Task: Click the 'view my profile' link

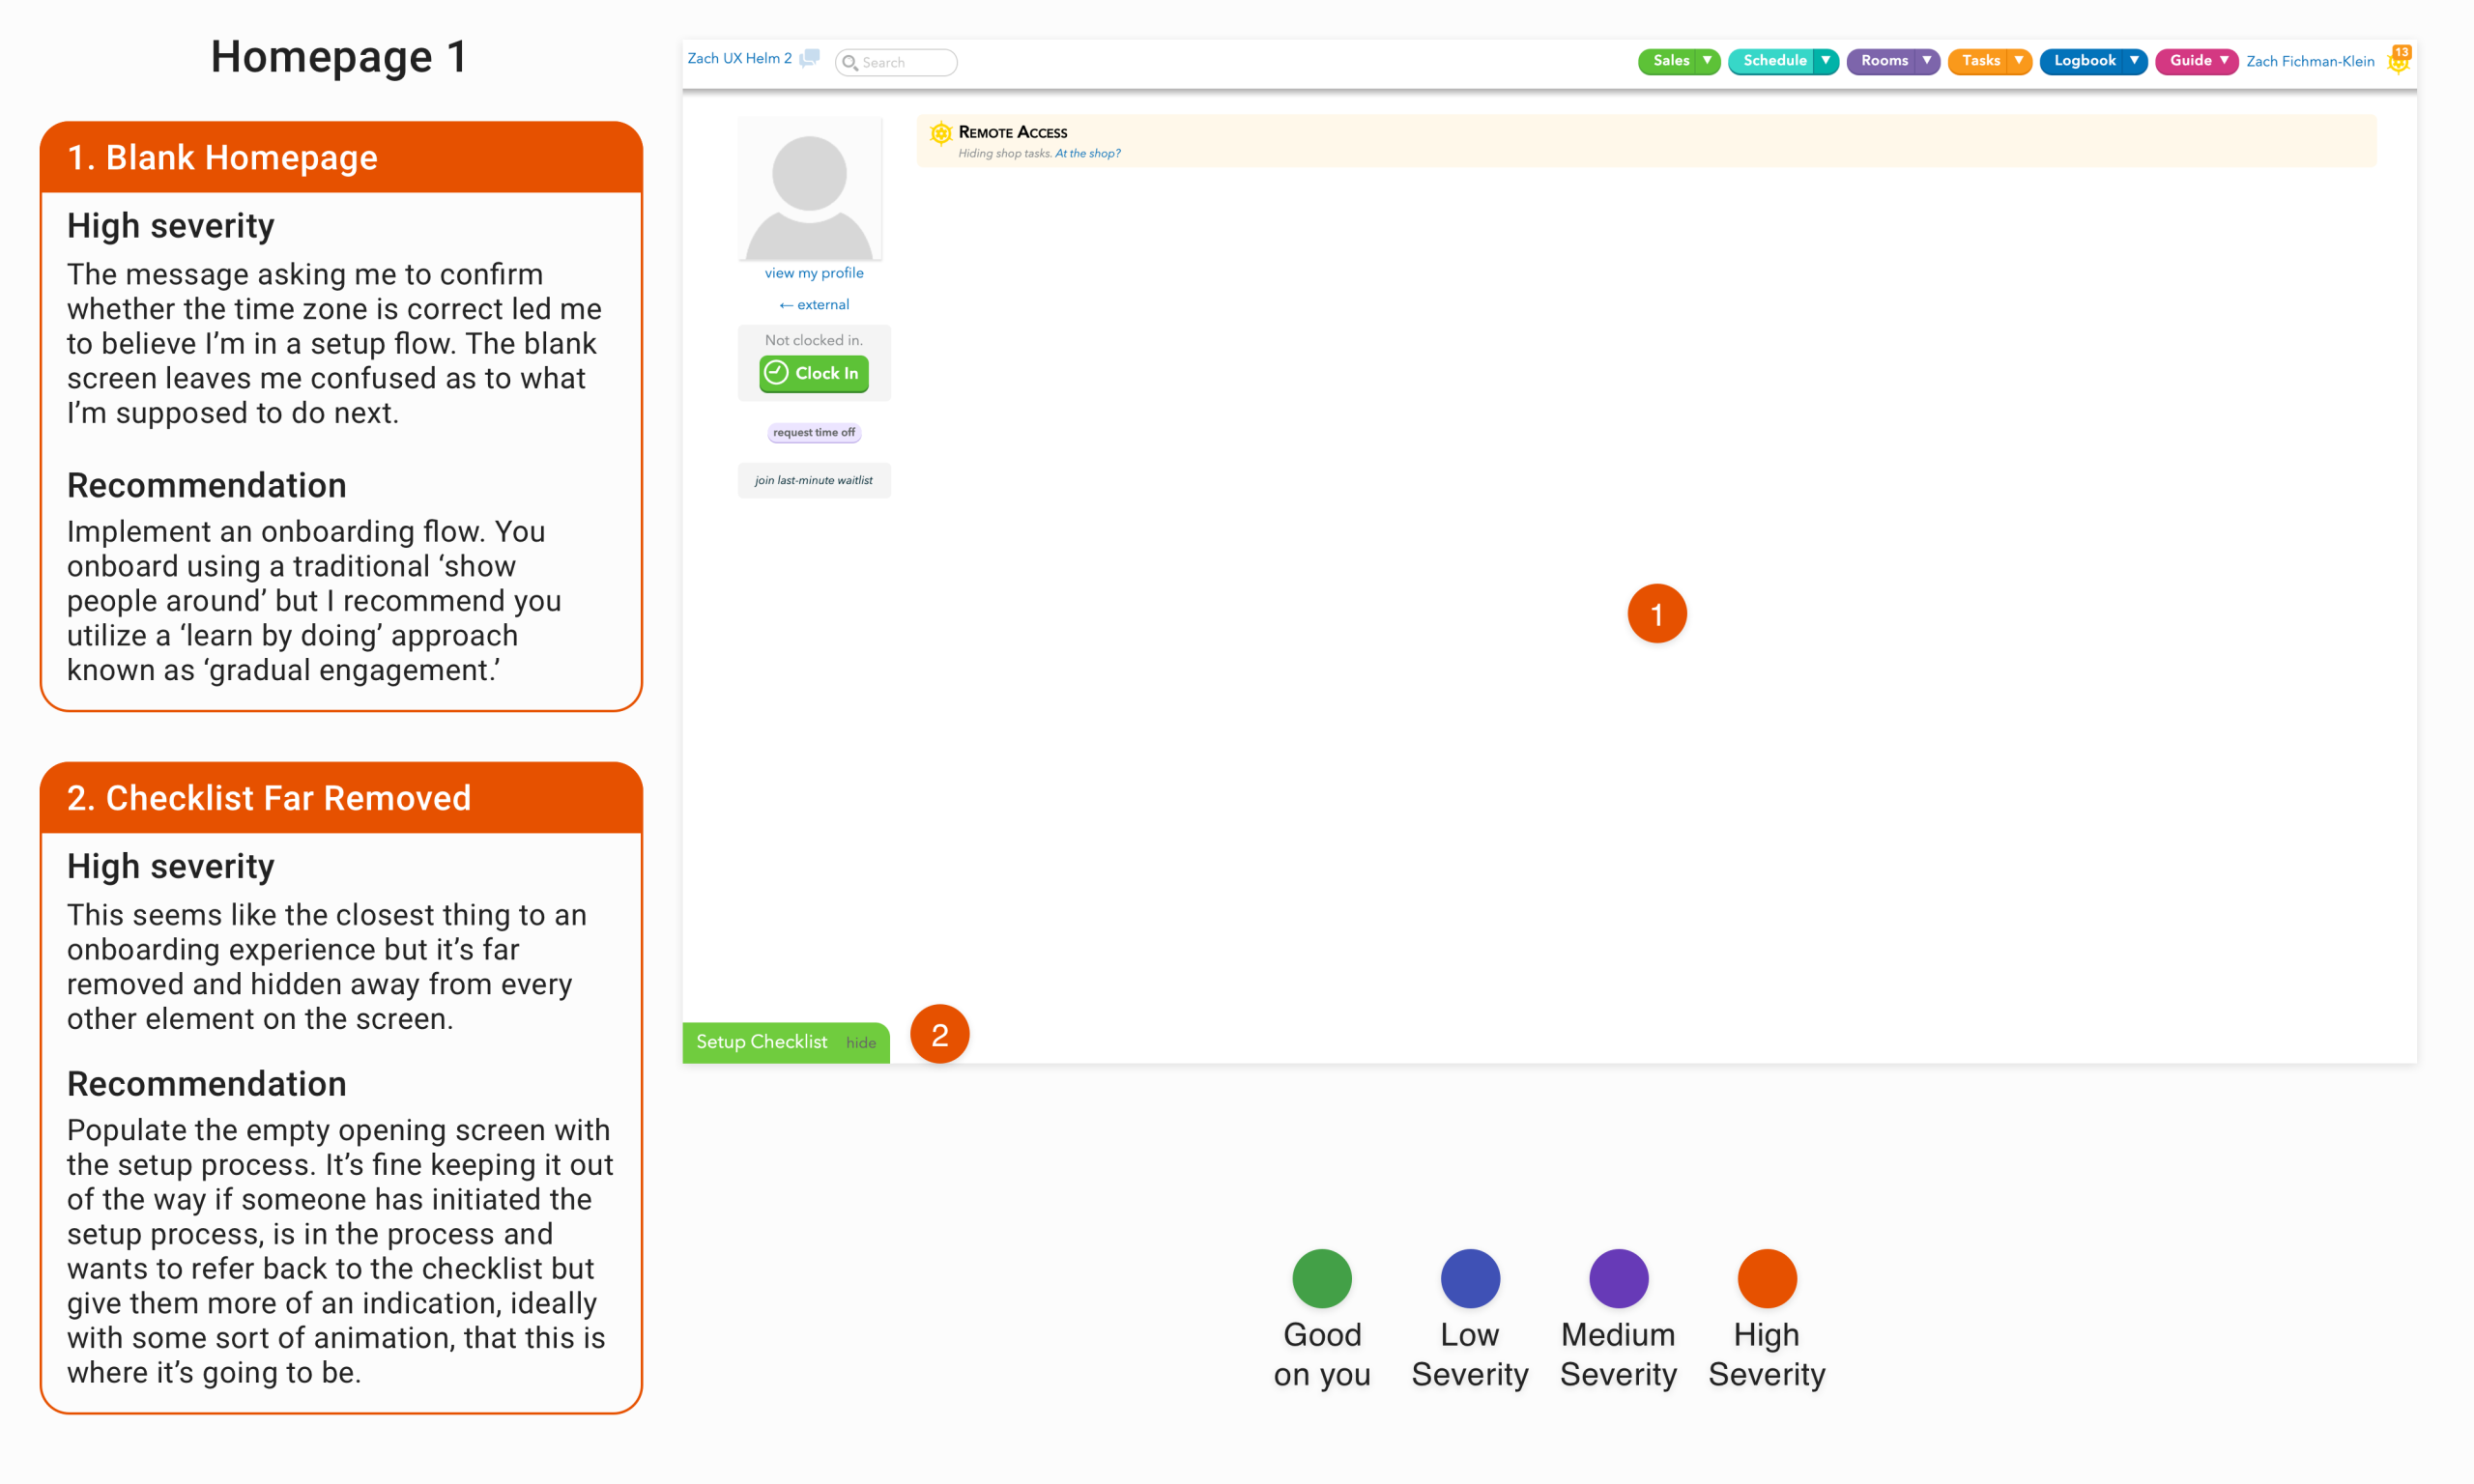Action: [813, 273]
